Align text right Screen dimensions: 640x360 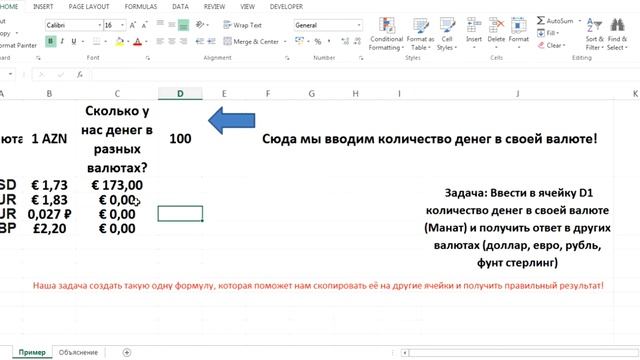184,41
